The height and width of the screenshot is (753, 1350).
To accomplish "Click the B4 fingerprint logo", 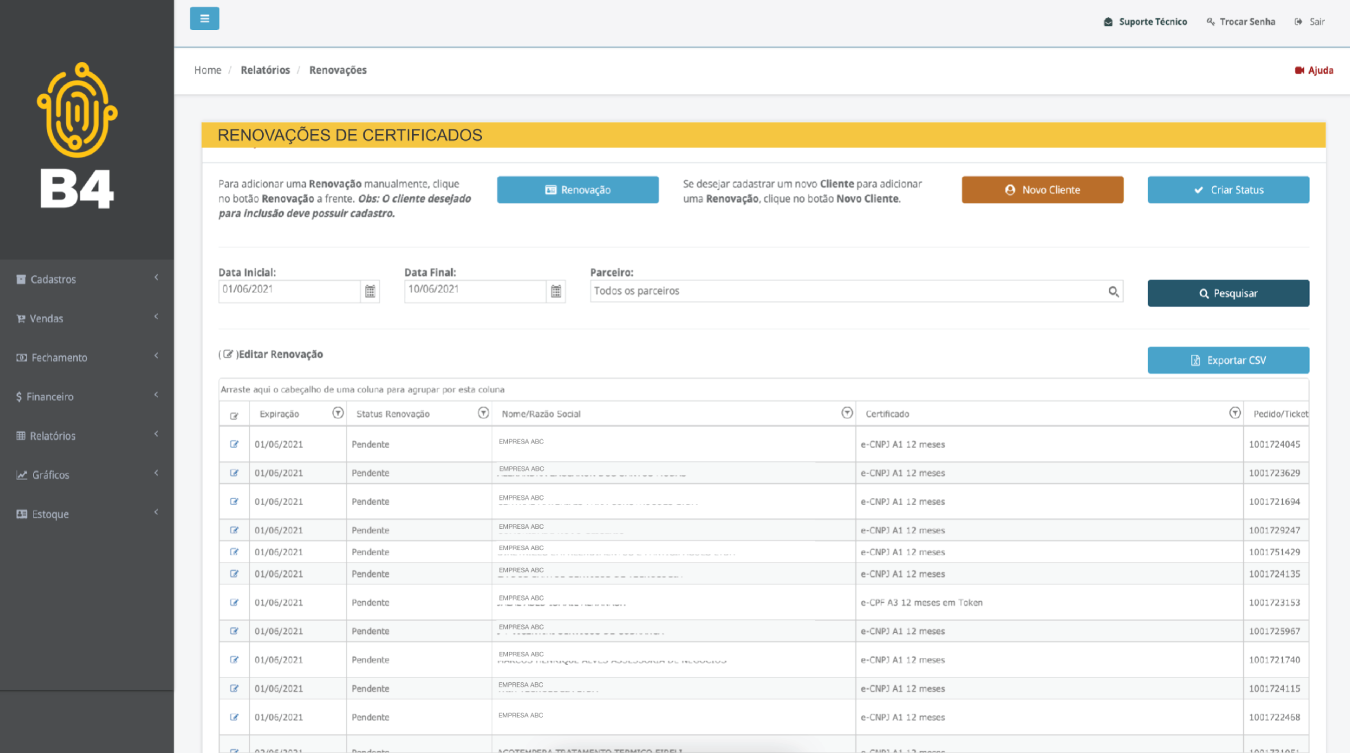I will (x=77, y=135).
